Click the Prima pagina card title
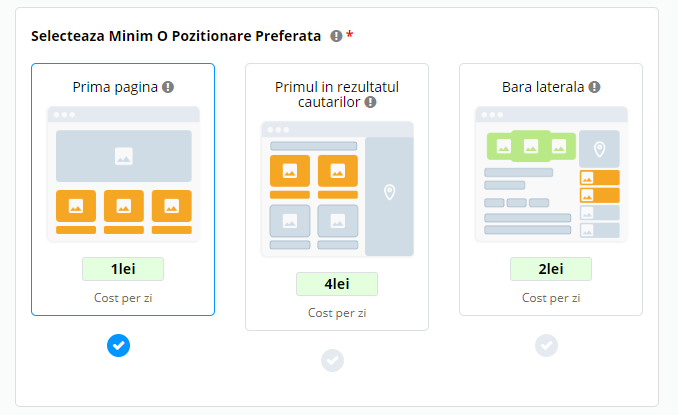Viewport: 678px width, 415px height. (115, 87)
